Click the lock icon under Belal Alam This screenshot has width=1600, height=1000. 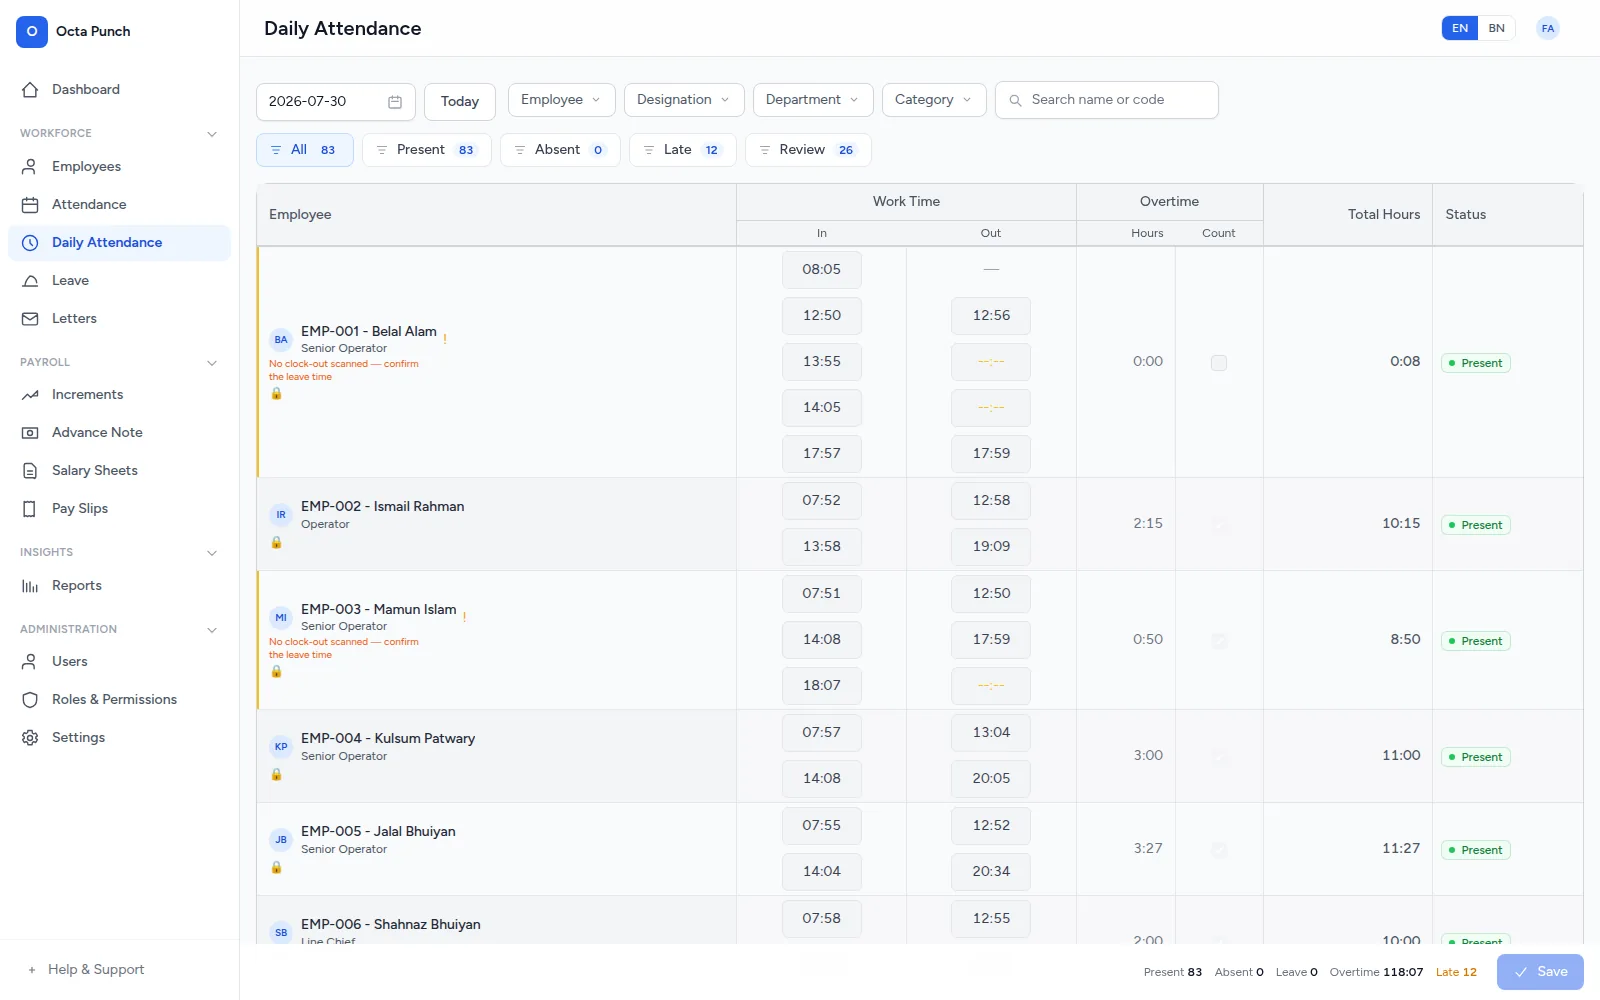[x=276, y=393]
